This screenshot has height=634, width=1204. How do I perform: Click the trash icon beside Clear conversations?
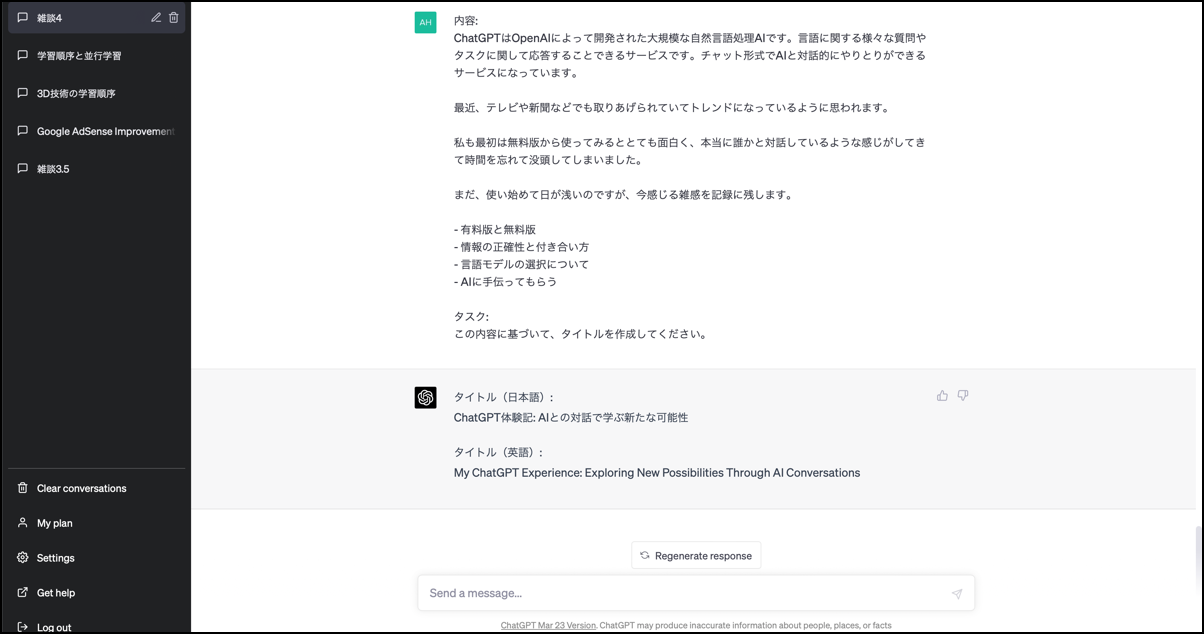[x=23, y=488]
